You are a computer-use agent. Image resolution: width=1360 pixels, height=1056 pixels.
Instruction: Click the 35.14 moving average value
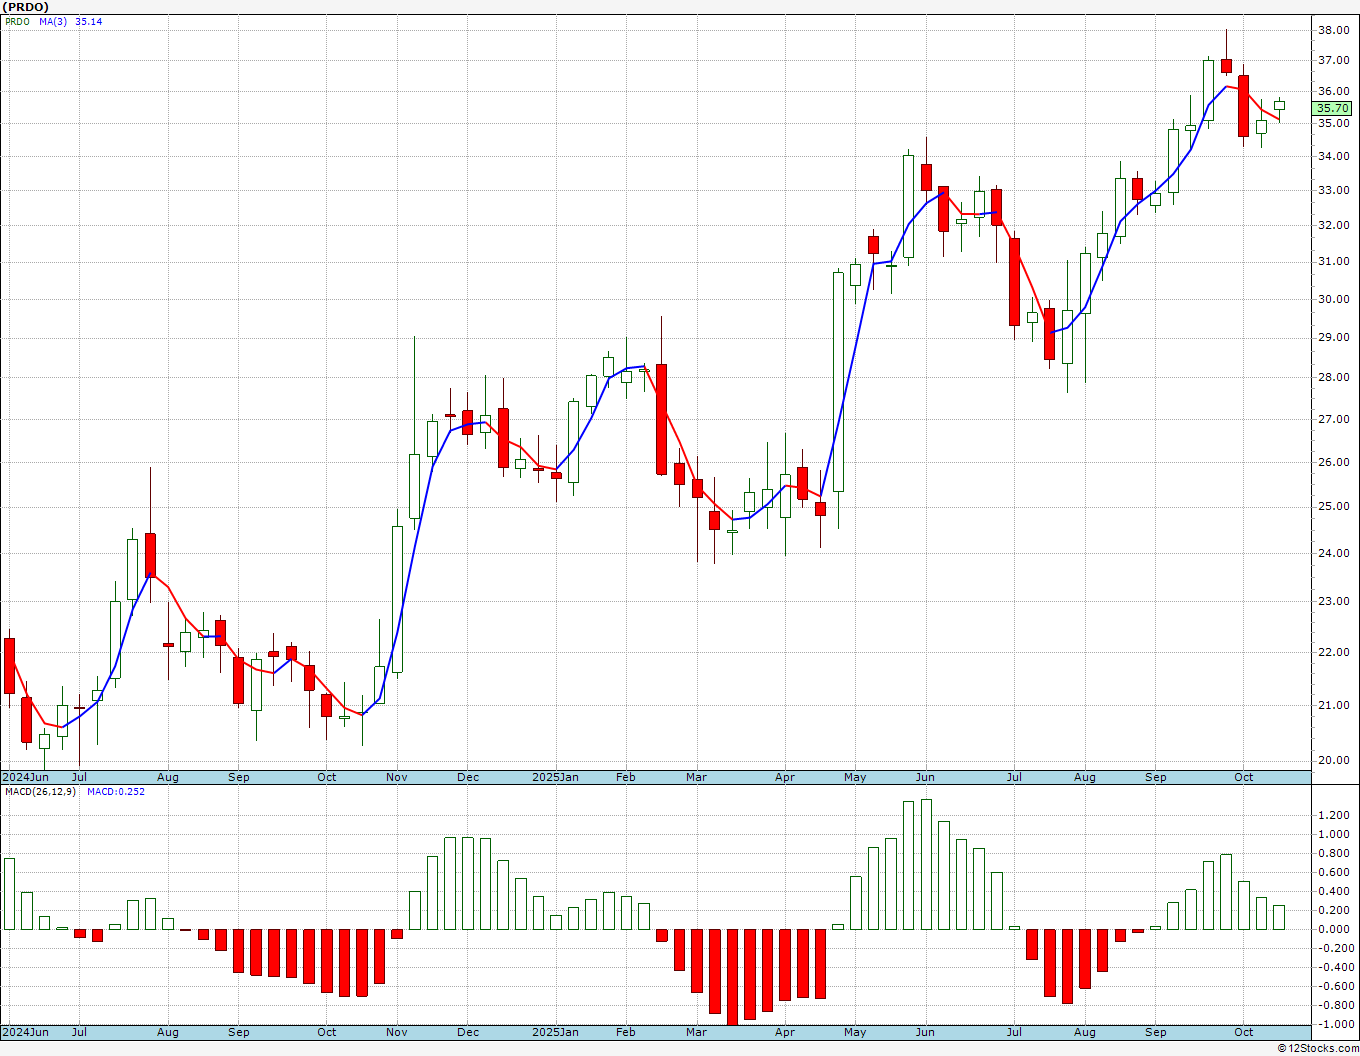coord(88,22)
